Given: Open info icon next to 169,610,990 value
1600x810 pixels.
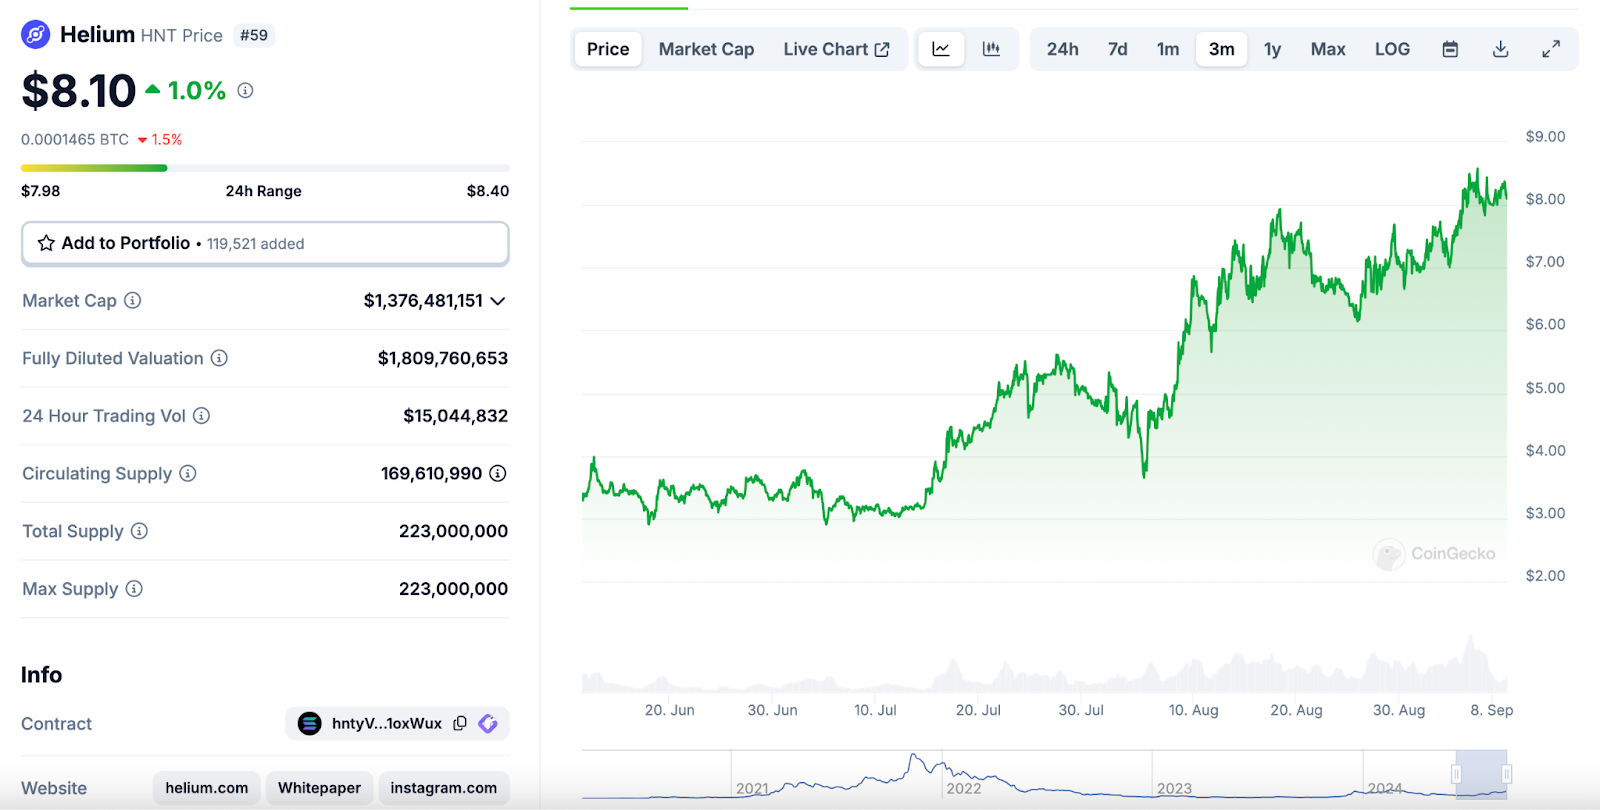Looking at the screenshot, I should point(497,473).
